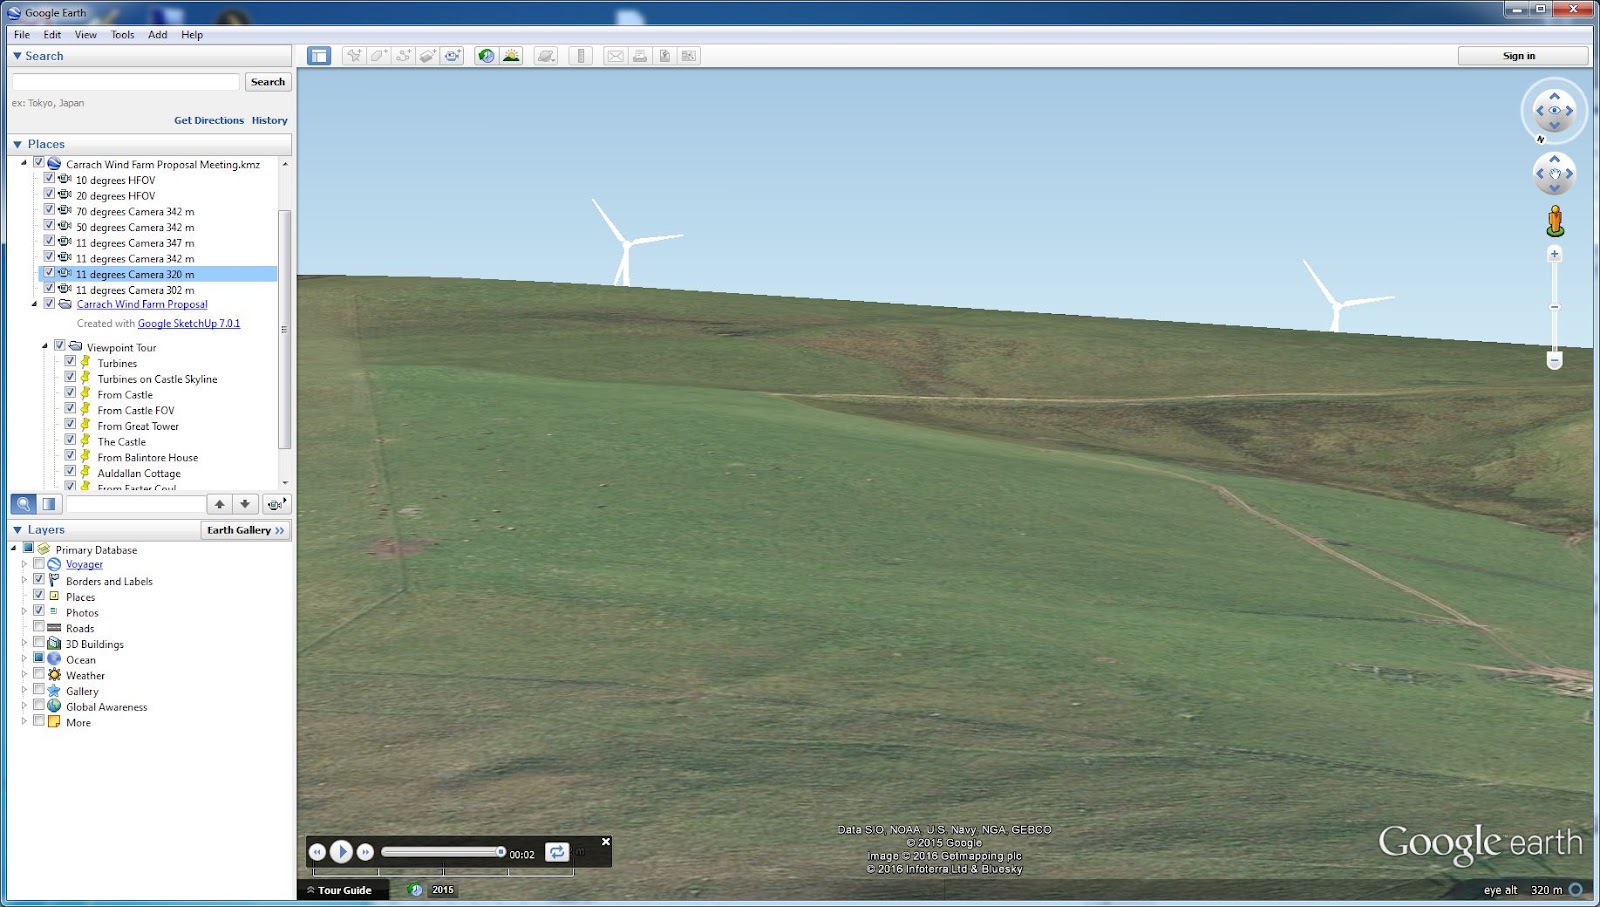
Task: Toggle the sidebar visibility button
Action: (319, 56)
